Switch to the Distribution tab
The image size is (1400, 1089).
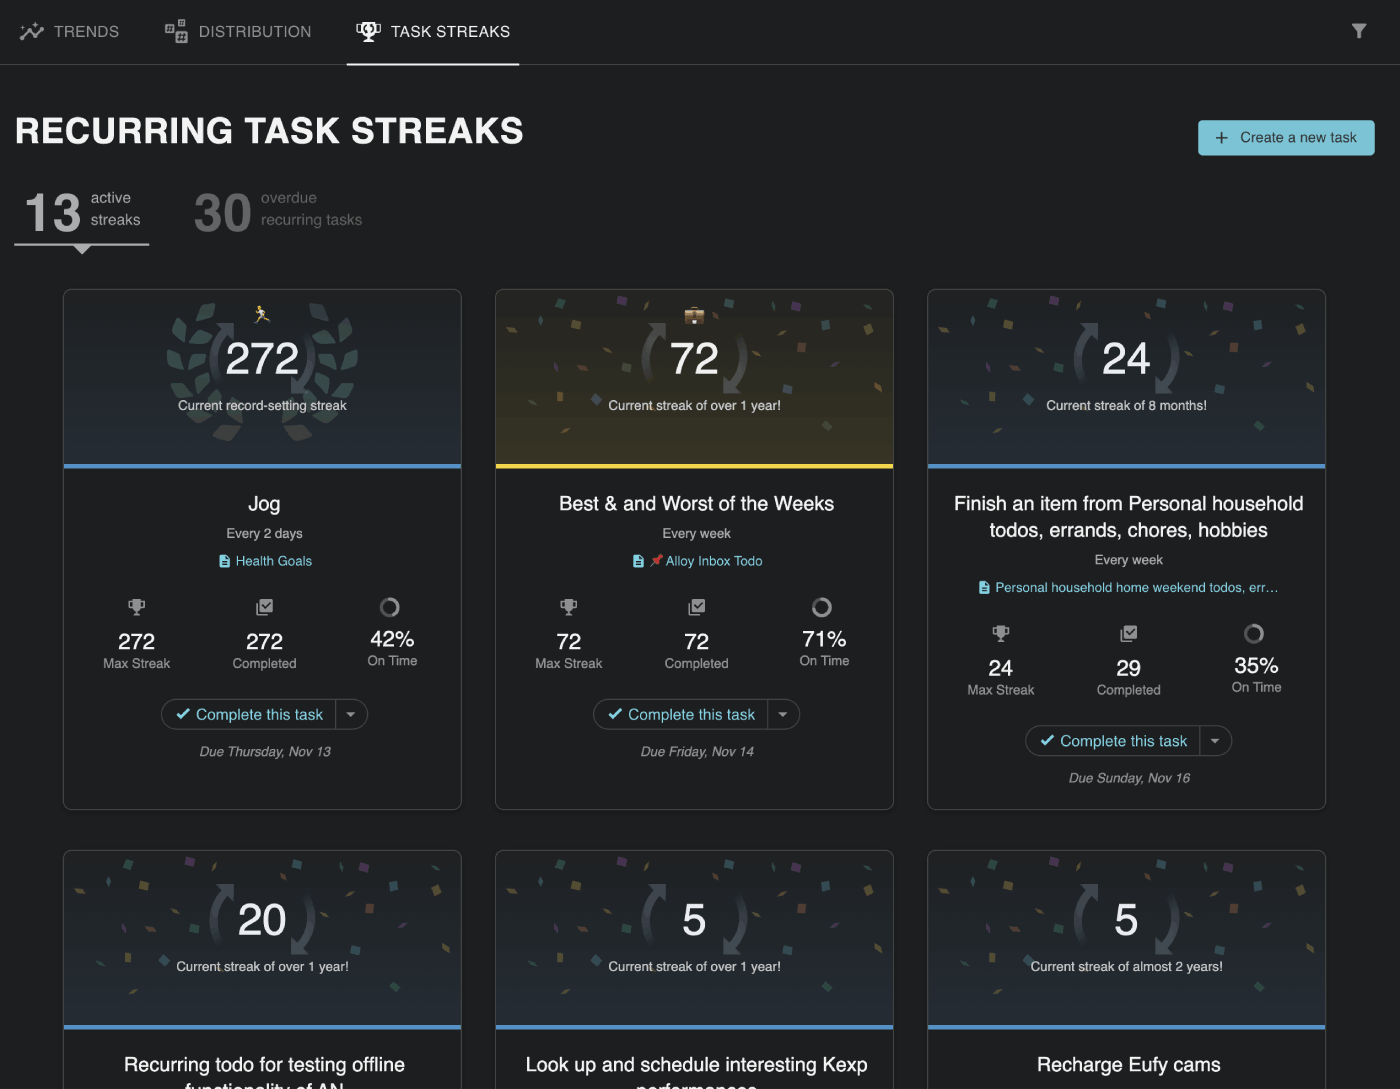click(238, 31)
